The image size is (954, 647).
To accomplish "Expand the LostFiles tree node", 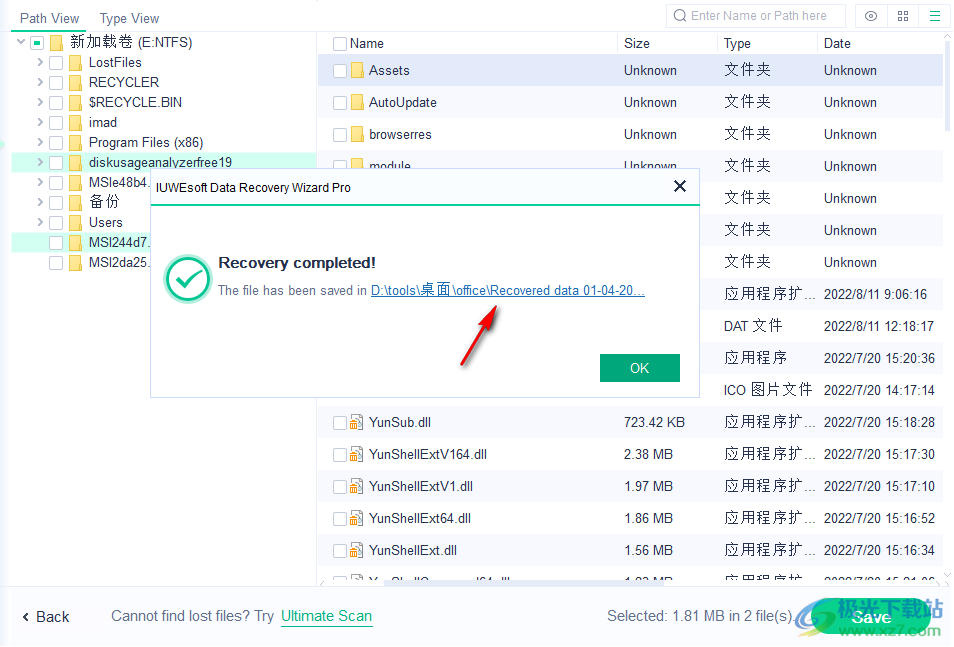I will point(40,62).
